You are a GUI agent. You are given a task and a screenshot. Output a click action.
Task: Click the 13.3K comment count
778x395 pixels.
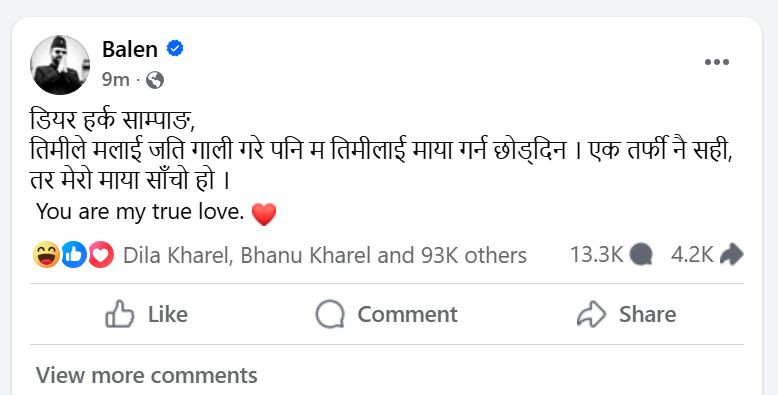pos(596,255)
